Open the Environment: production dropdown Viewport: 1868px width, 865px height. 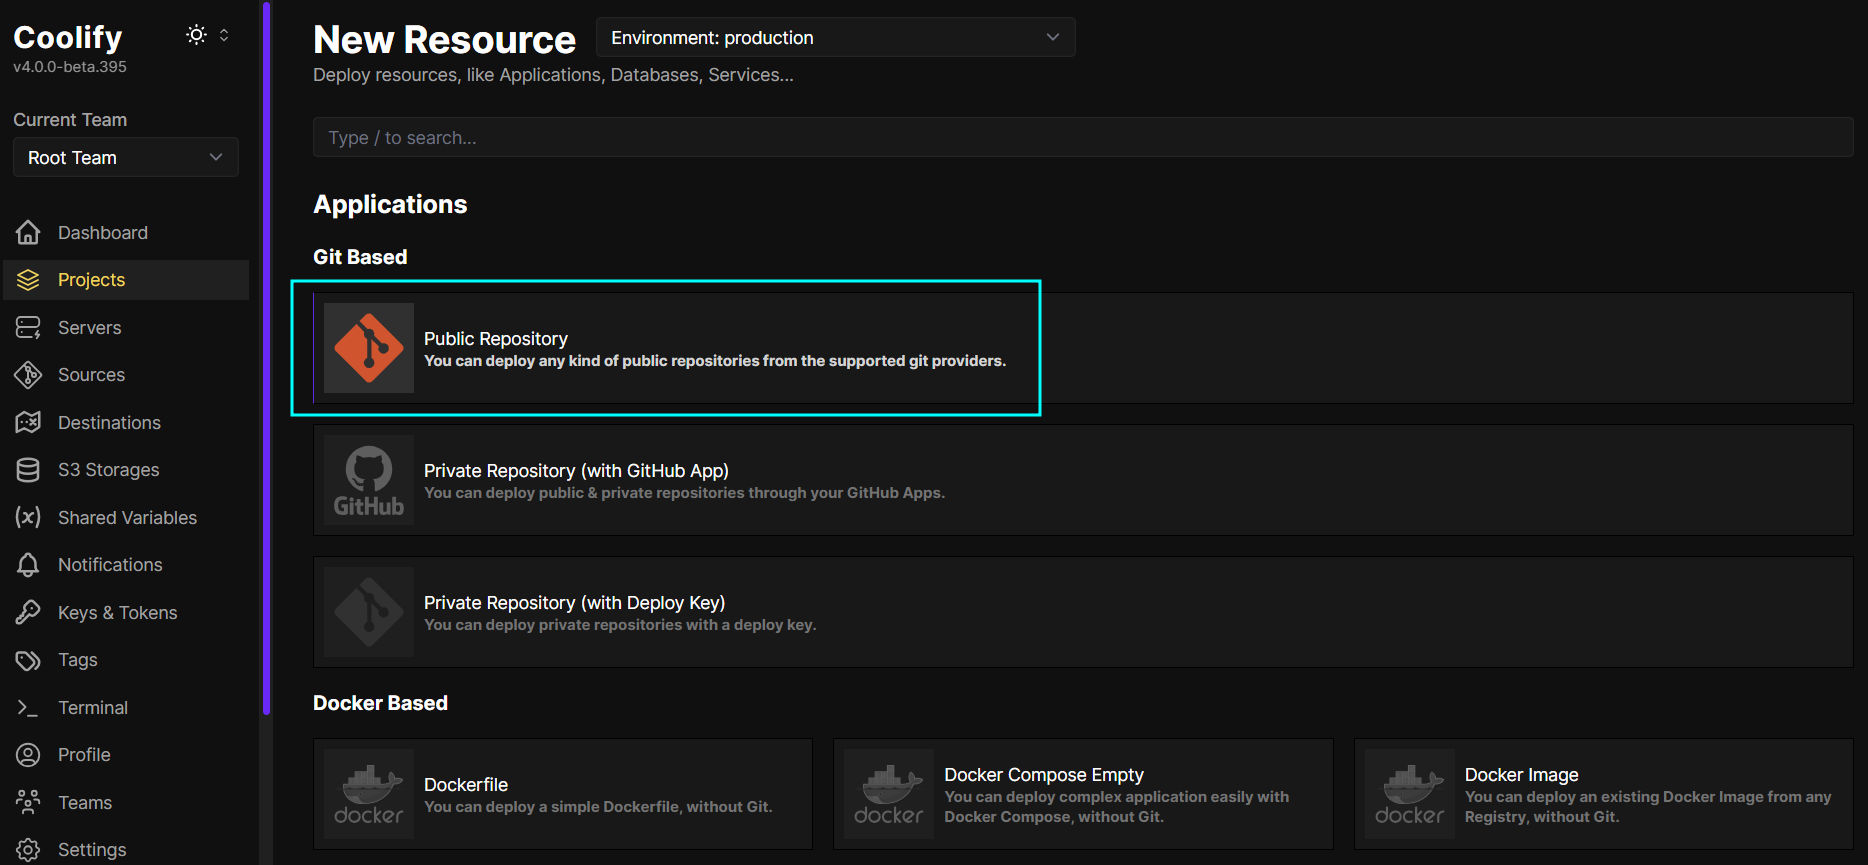[x=836, y=38]
